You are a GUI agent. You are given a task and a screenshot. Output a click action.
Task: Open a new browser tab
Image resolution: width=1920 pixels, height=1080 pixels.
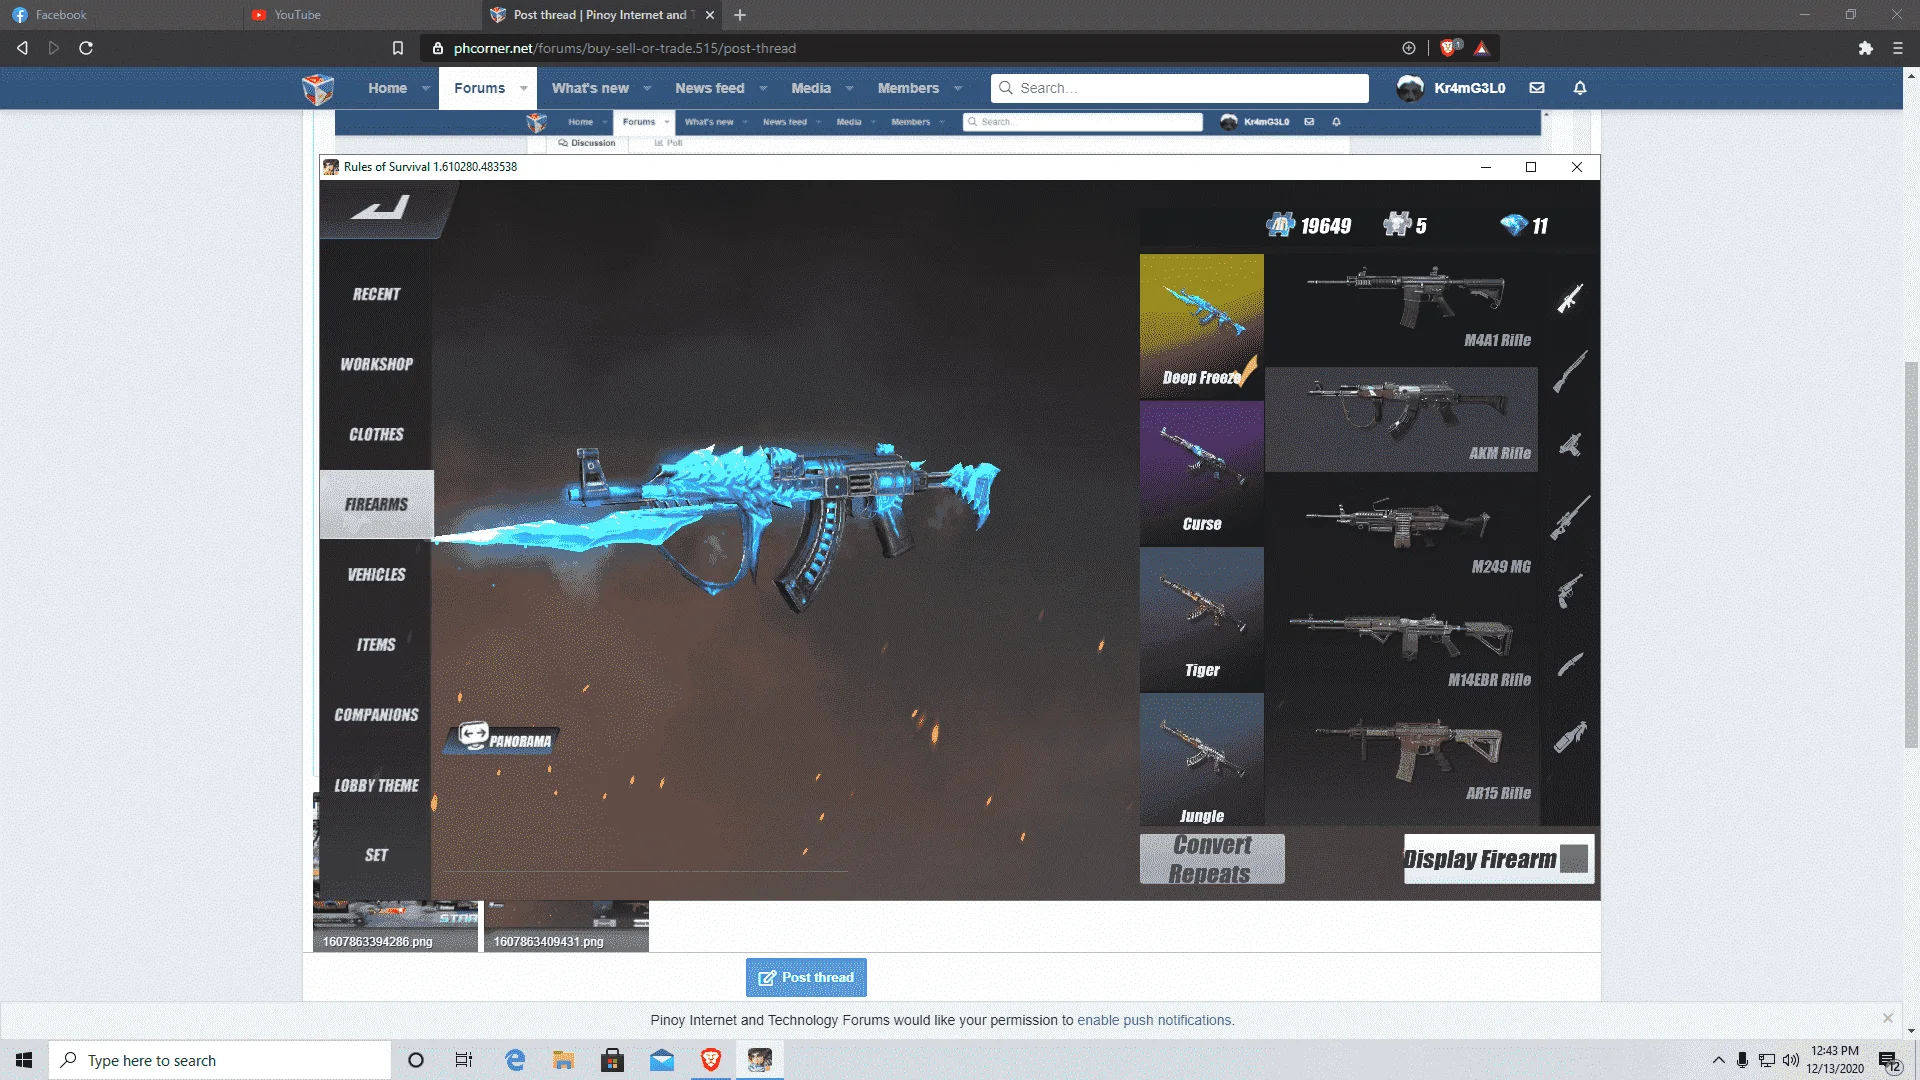(740, 15)
